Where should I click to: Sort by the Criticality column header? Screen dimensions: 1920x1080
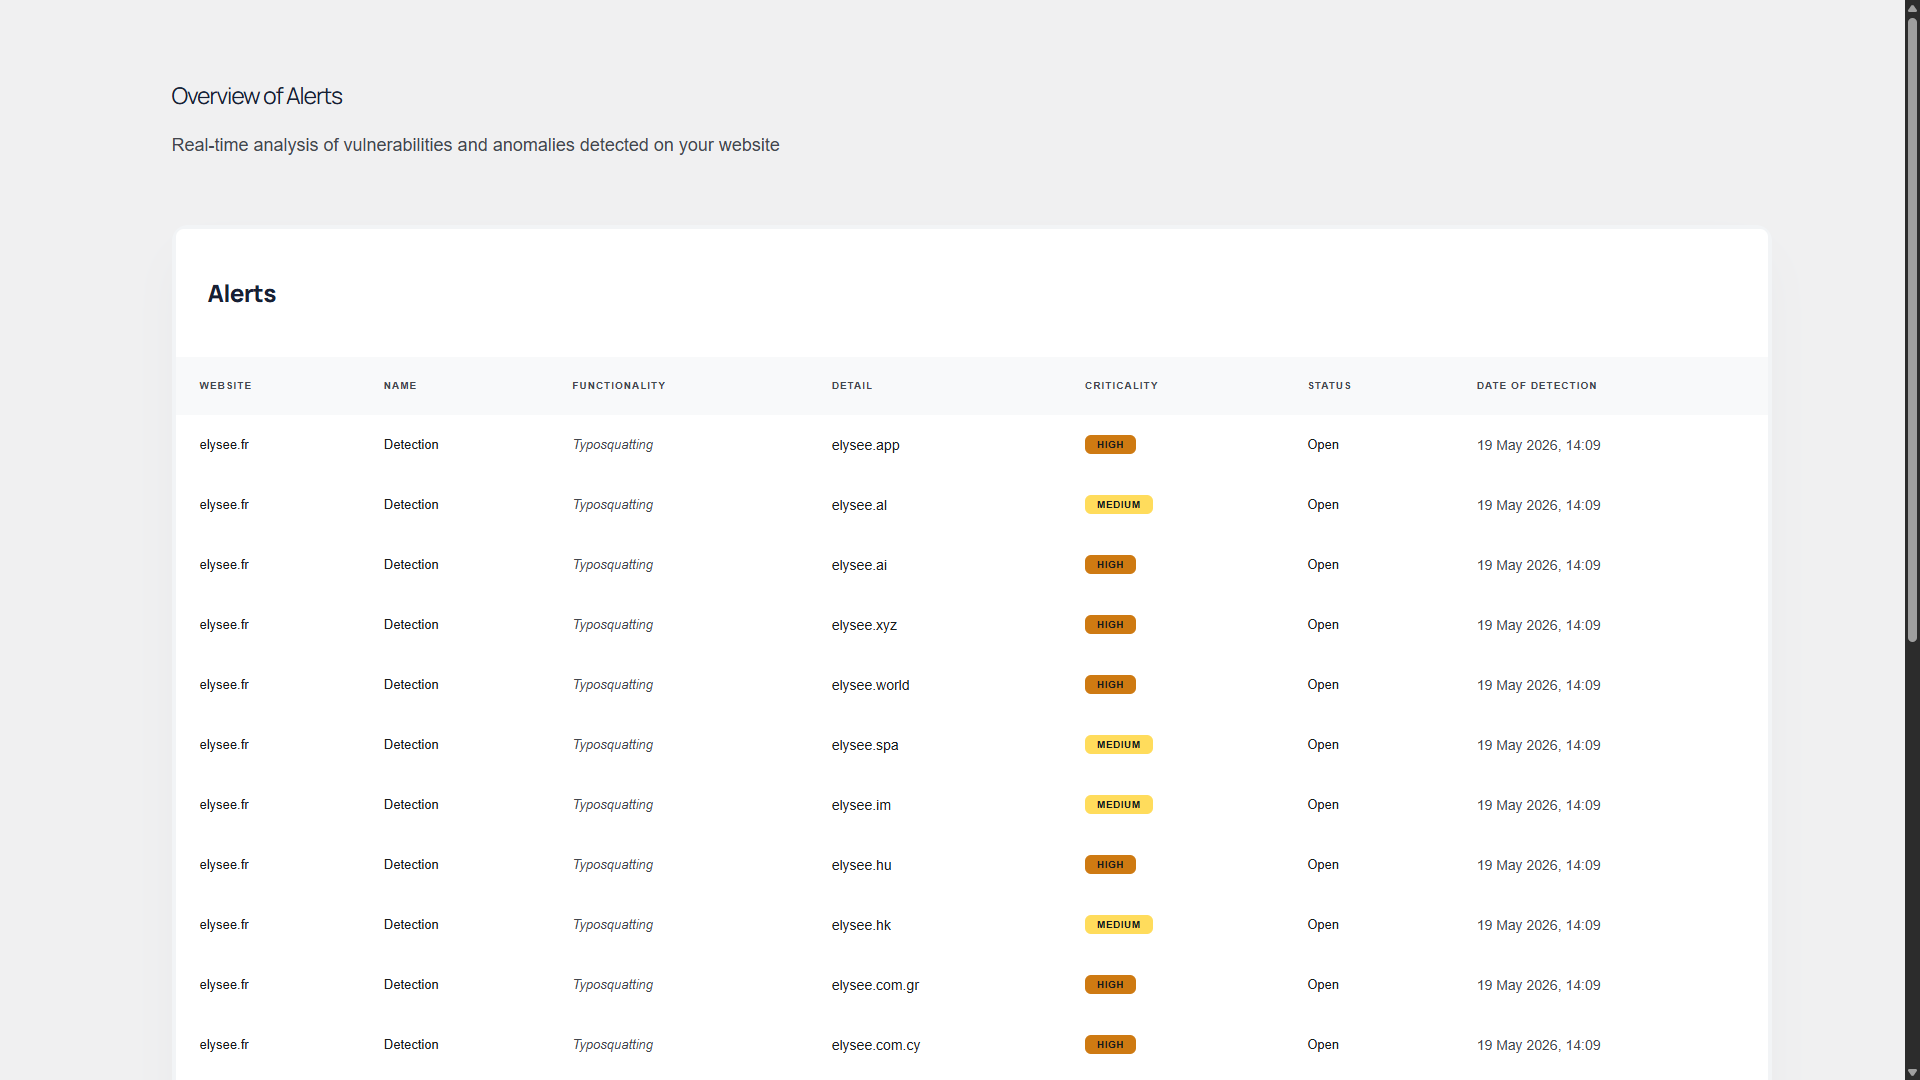click(1121, 386)
